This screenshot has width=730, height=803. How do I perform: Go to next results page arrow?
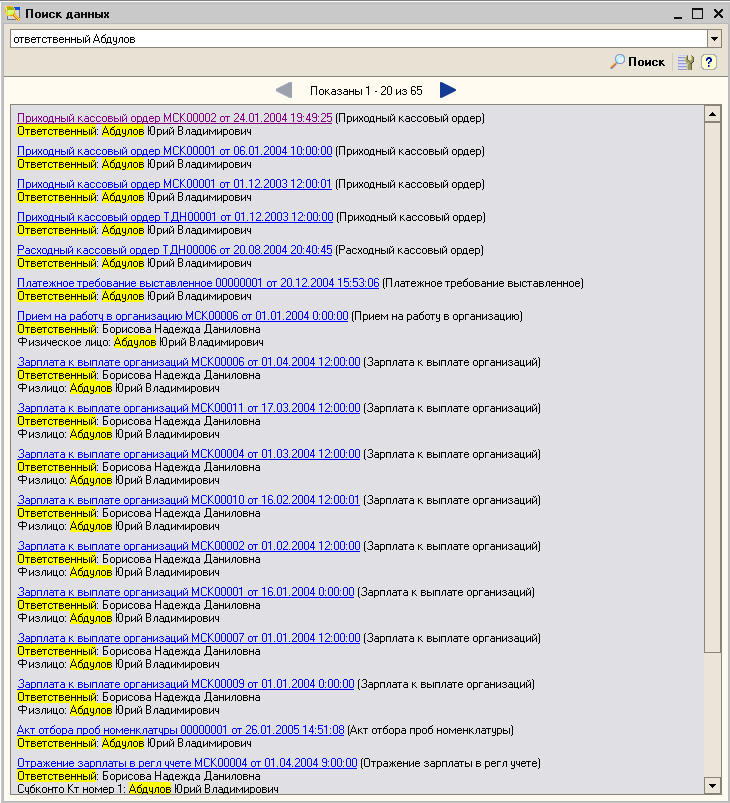448,90
